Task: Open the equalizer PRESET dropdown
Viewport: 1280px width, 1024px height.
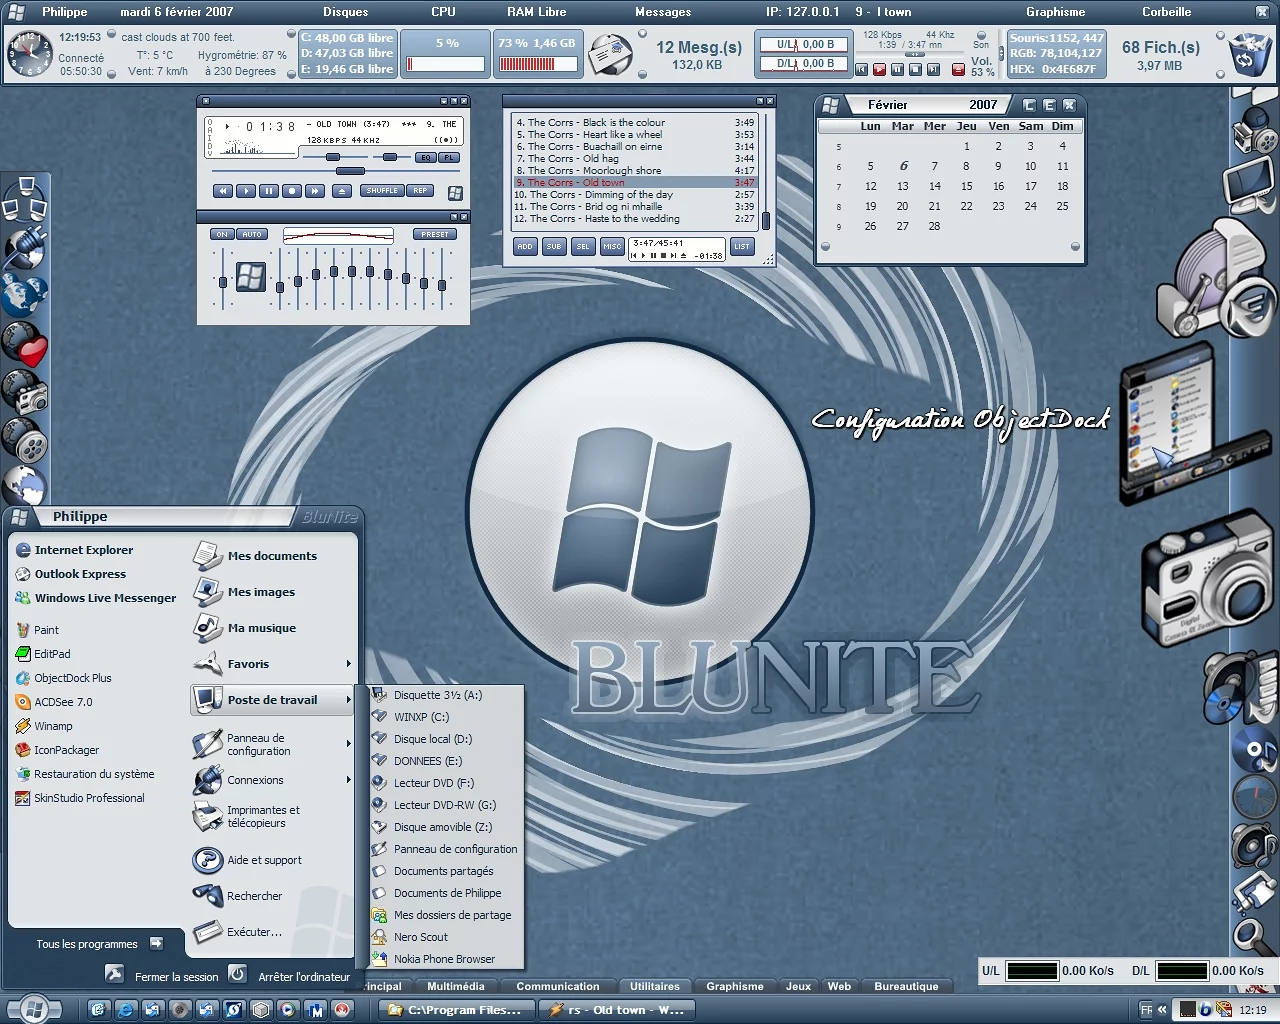Action: (x=434, y=234)
